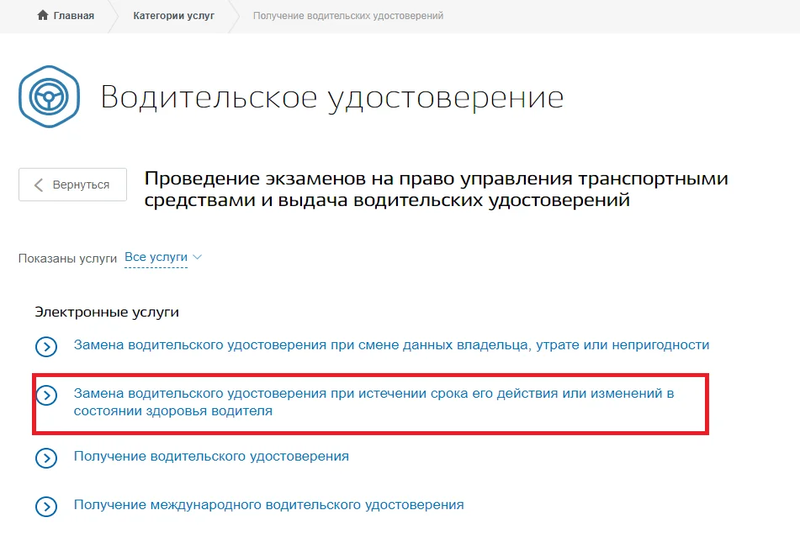The image size is (800, 533).
Task: Click the arrow icon beside Получение международного водительского удостоверения
Action: click(x=46, y=506)
